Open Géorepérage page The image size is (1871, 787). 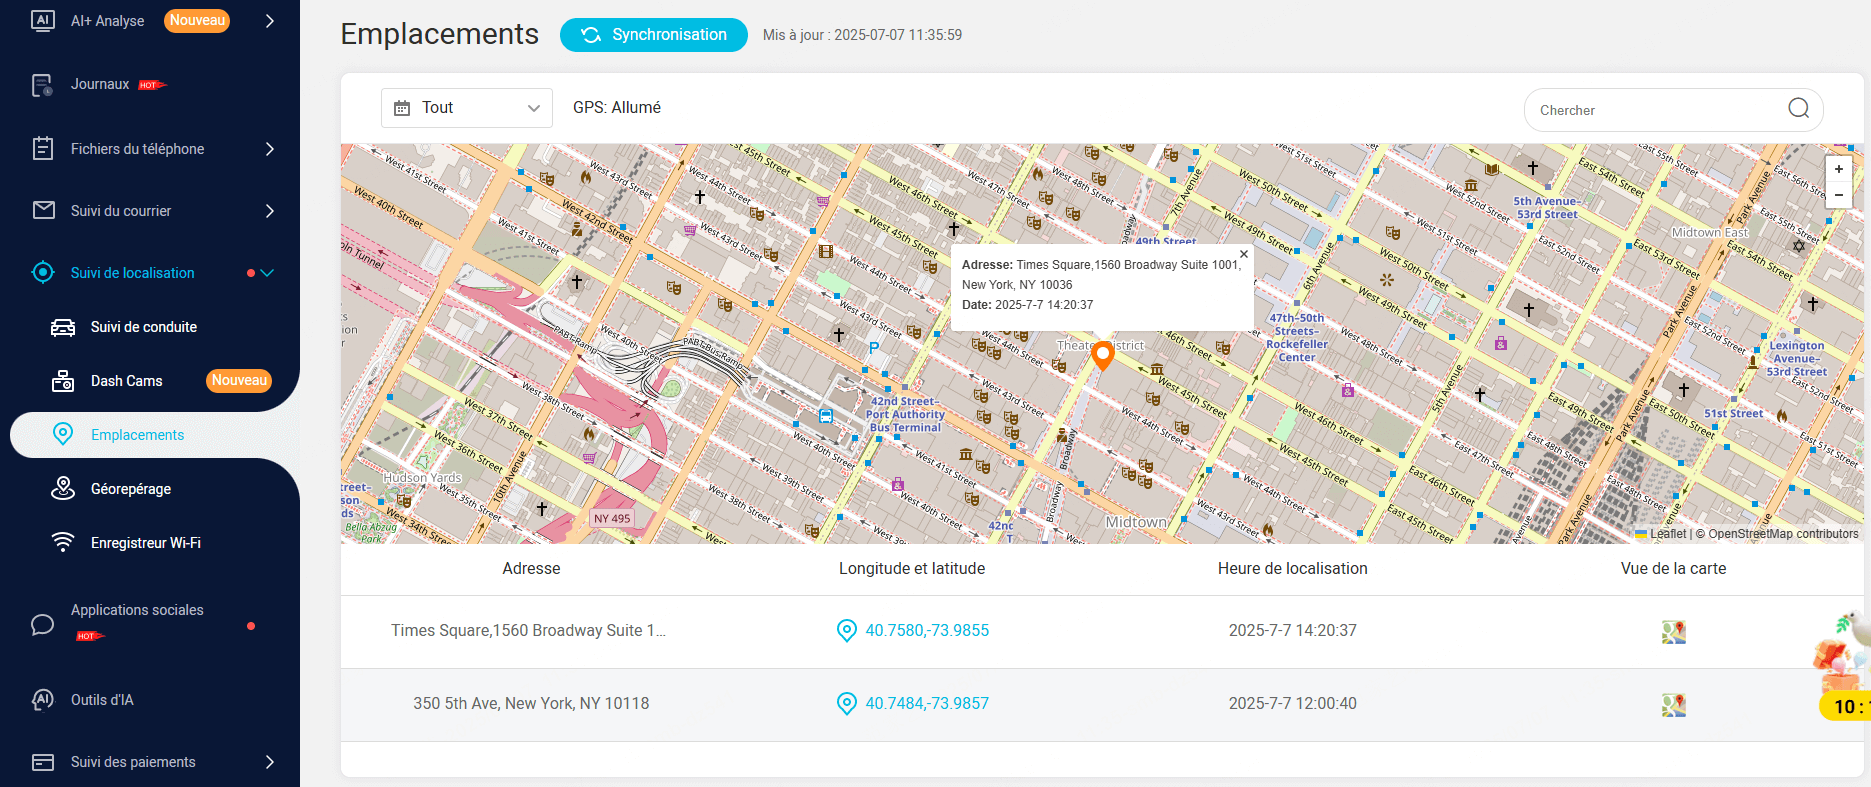tap(131, 489)
